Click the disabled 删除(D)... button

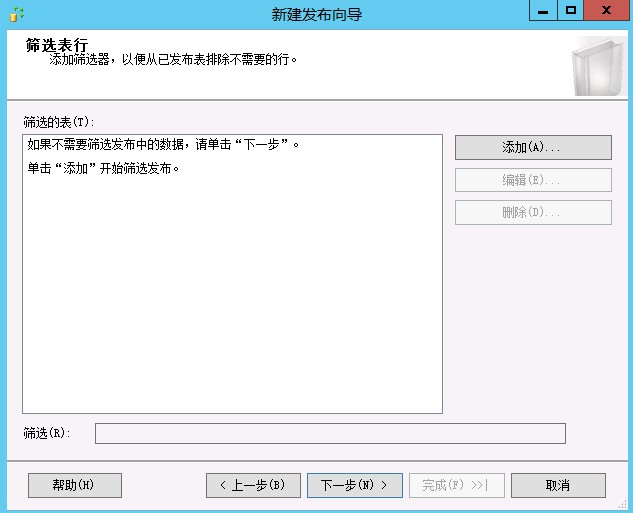(x=532, y=212)
